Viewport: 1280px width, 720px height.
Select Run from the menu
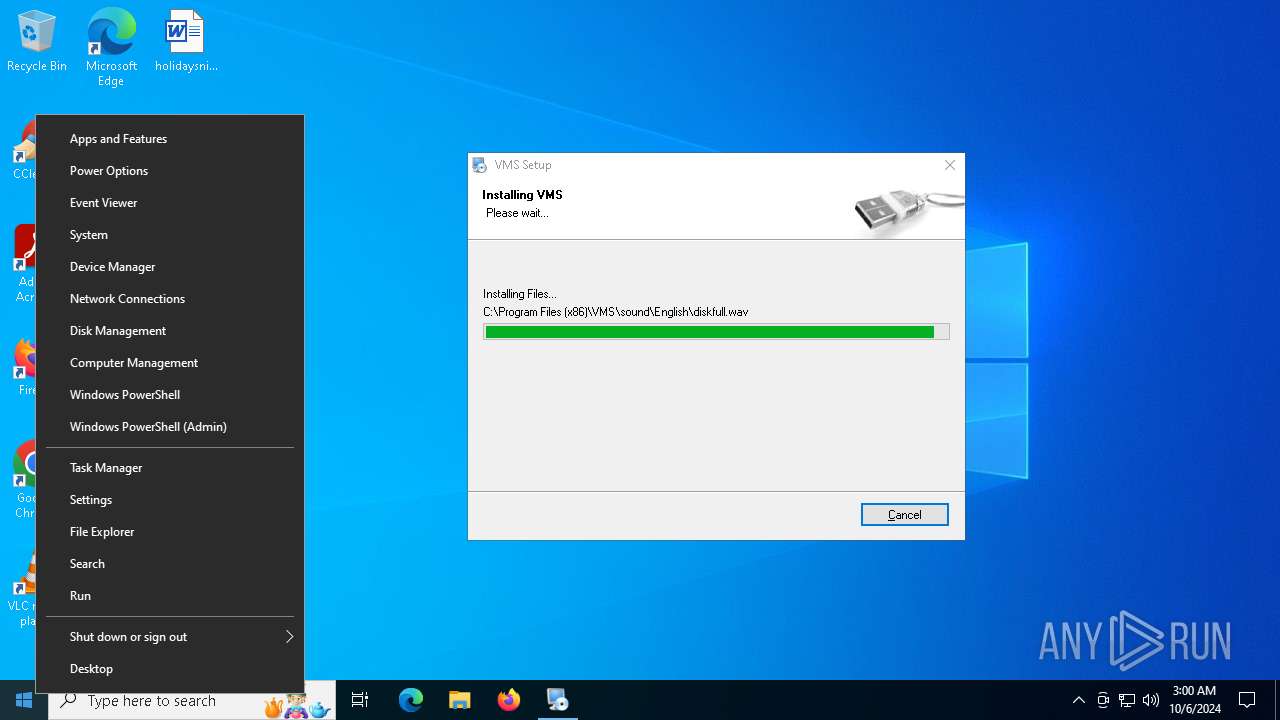point(170,596)
